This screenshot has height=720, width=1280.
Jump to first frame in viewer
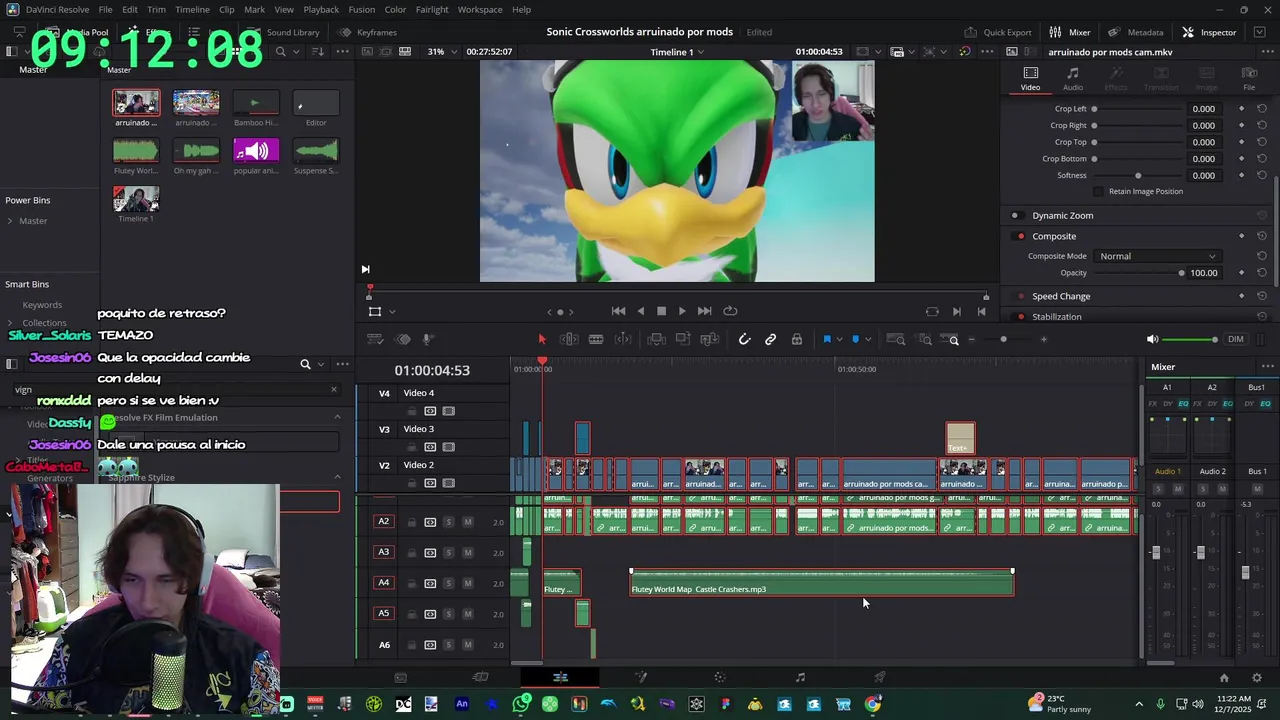[618, 311]
